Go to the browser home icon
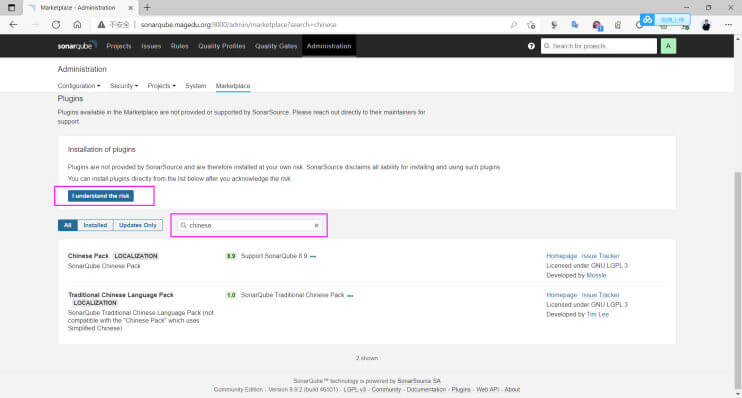 [77, 25]
